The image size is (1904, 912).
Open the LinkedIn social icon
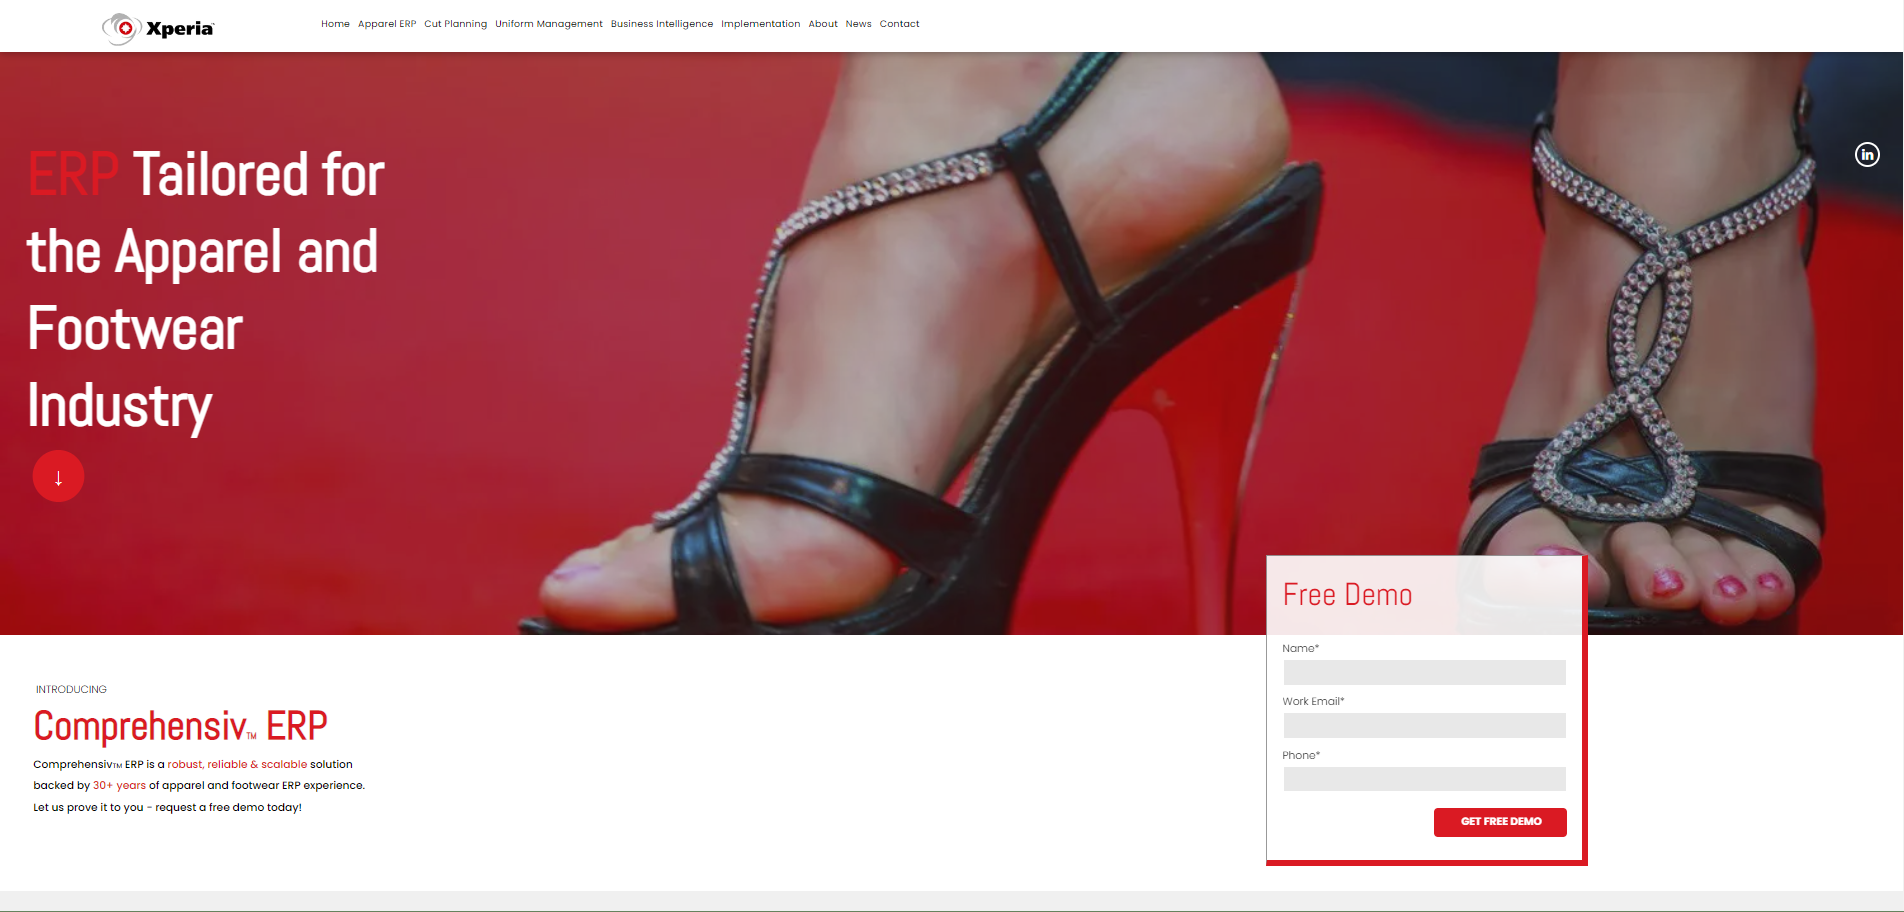pyautogui.click(x=1867, y=154)
